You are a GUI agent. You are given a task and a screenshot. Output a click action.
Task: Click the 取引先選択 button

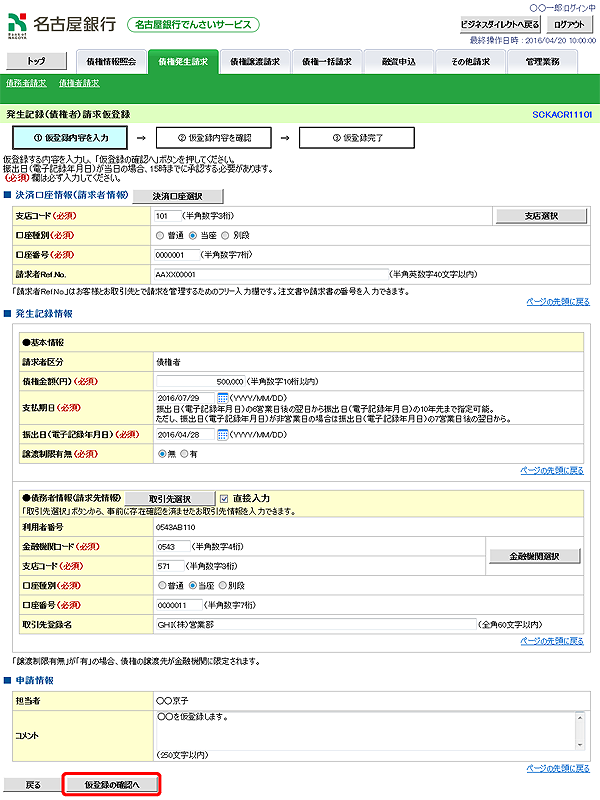[170, 498]
